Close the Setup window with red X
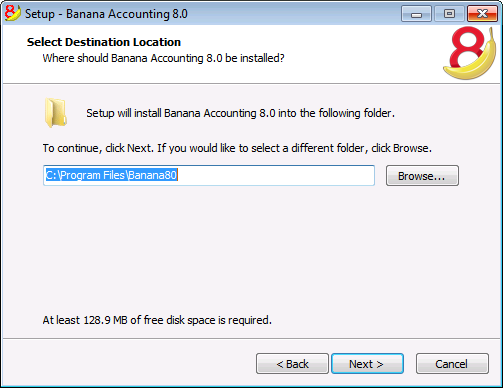 (482, 14)
